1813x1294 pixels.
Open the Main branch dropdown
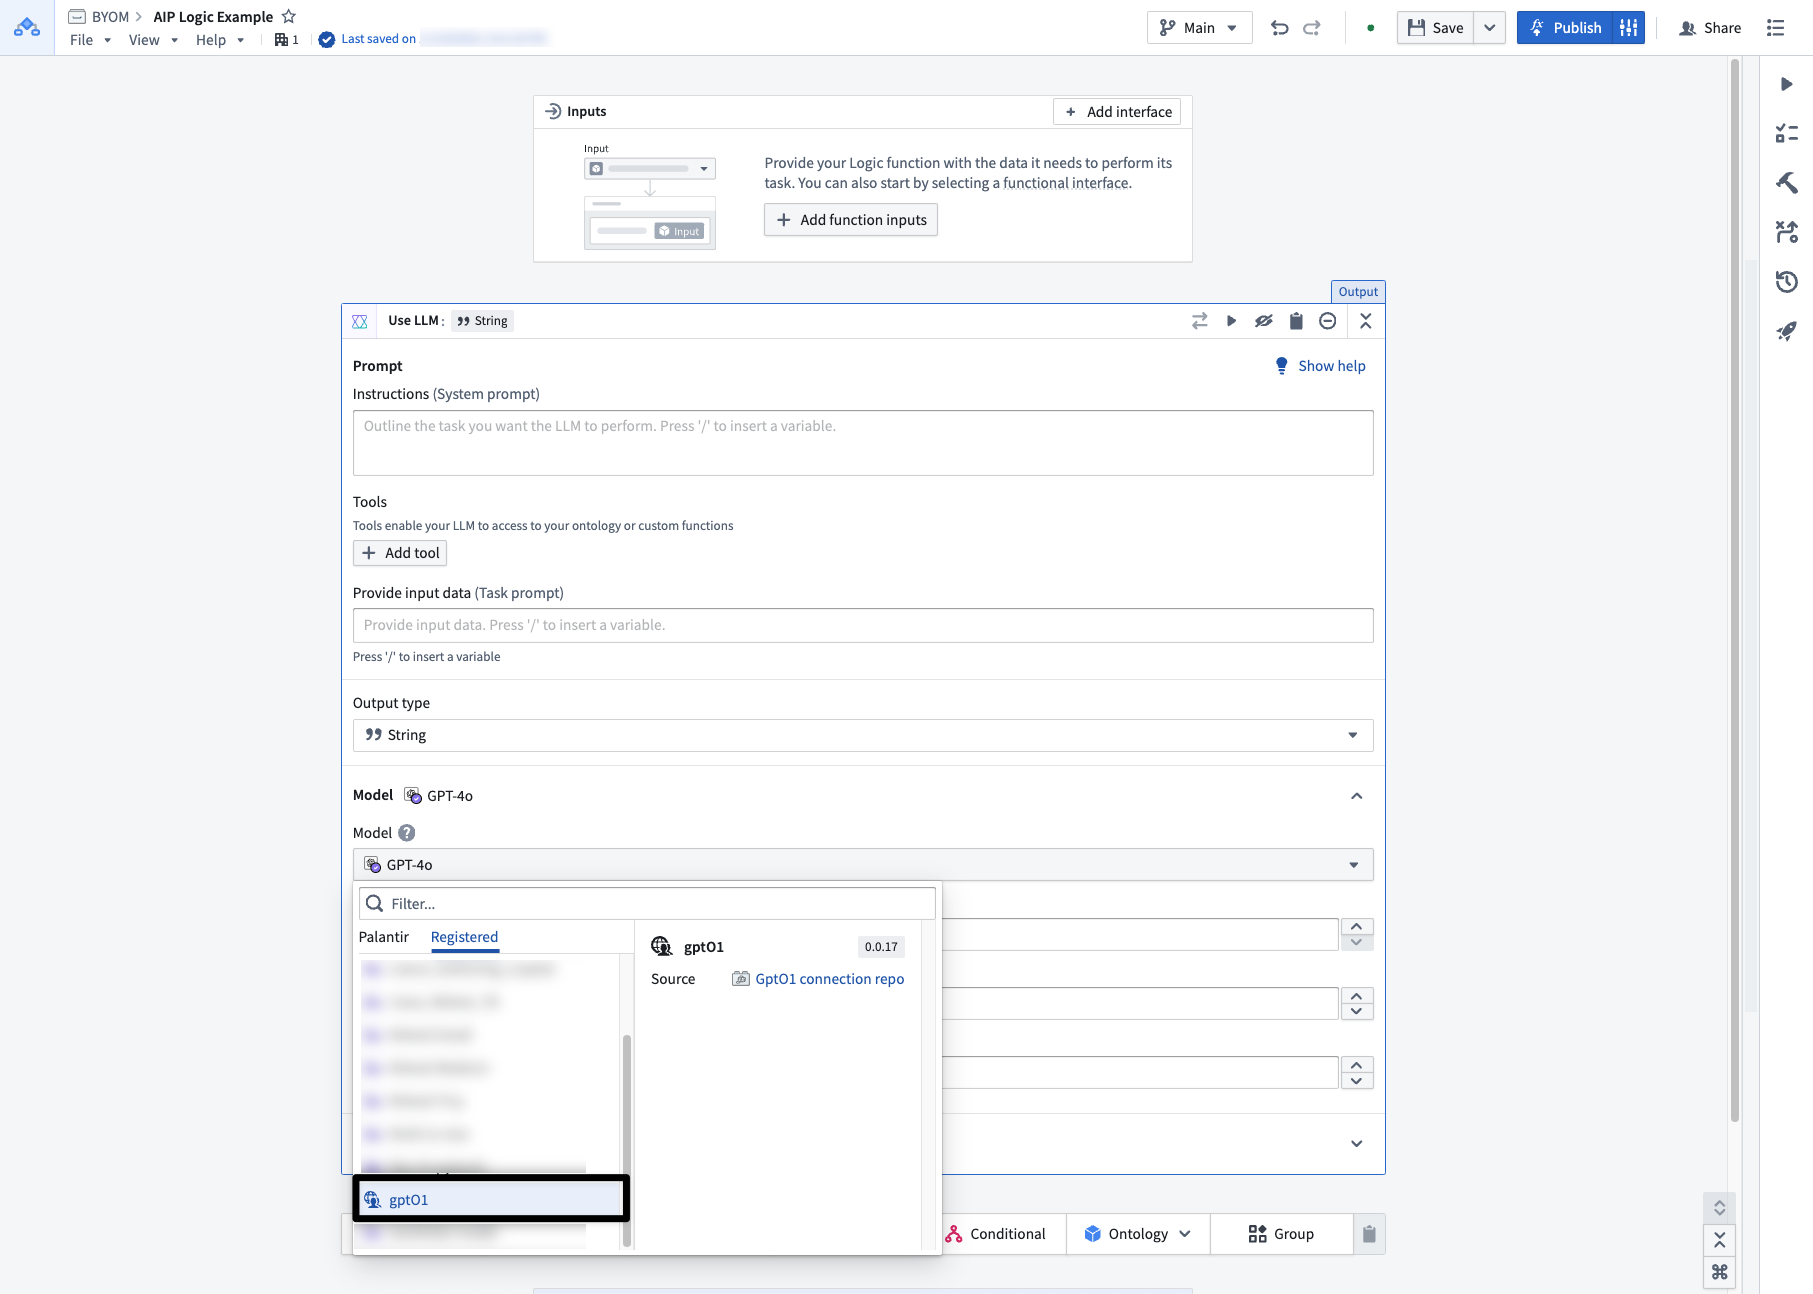1199,27
